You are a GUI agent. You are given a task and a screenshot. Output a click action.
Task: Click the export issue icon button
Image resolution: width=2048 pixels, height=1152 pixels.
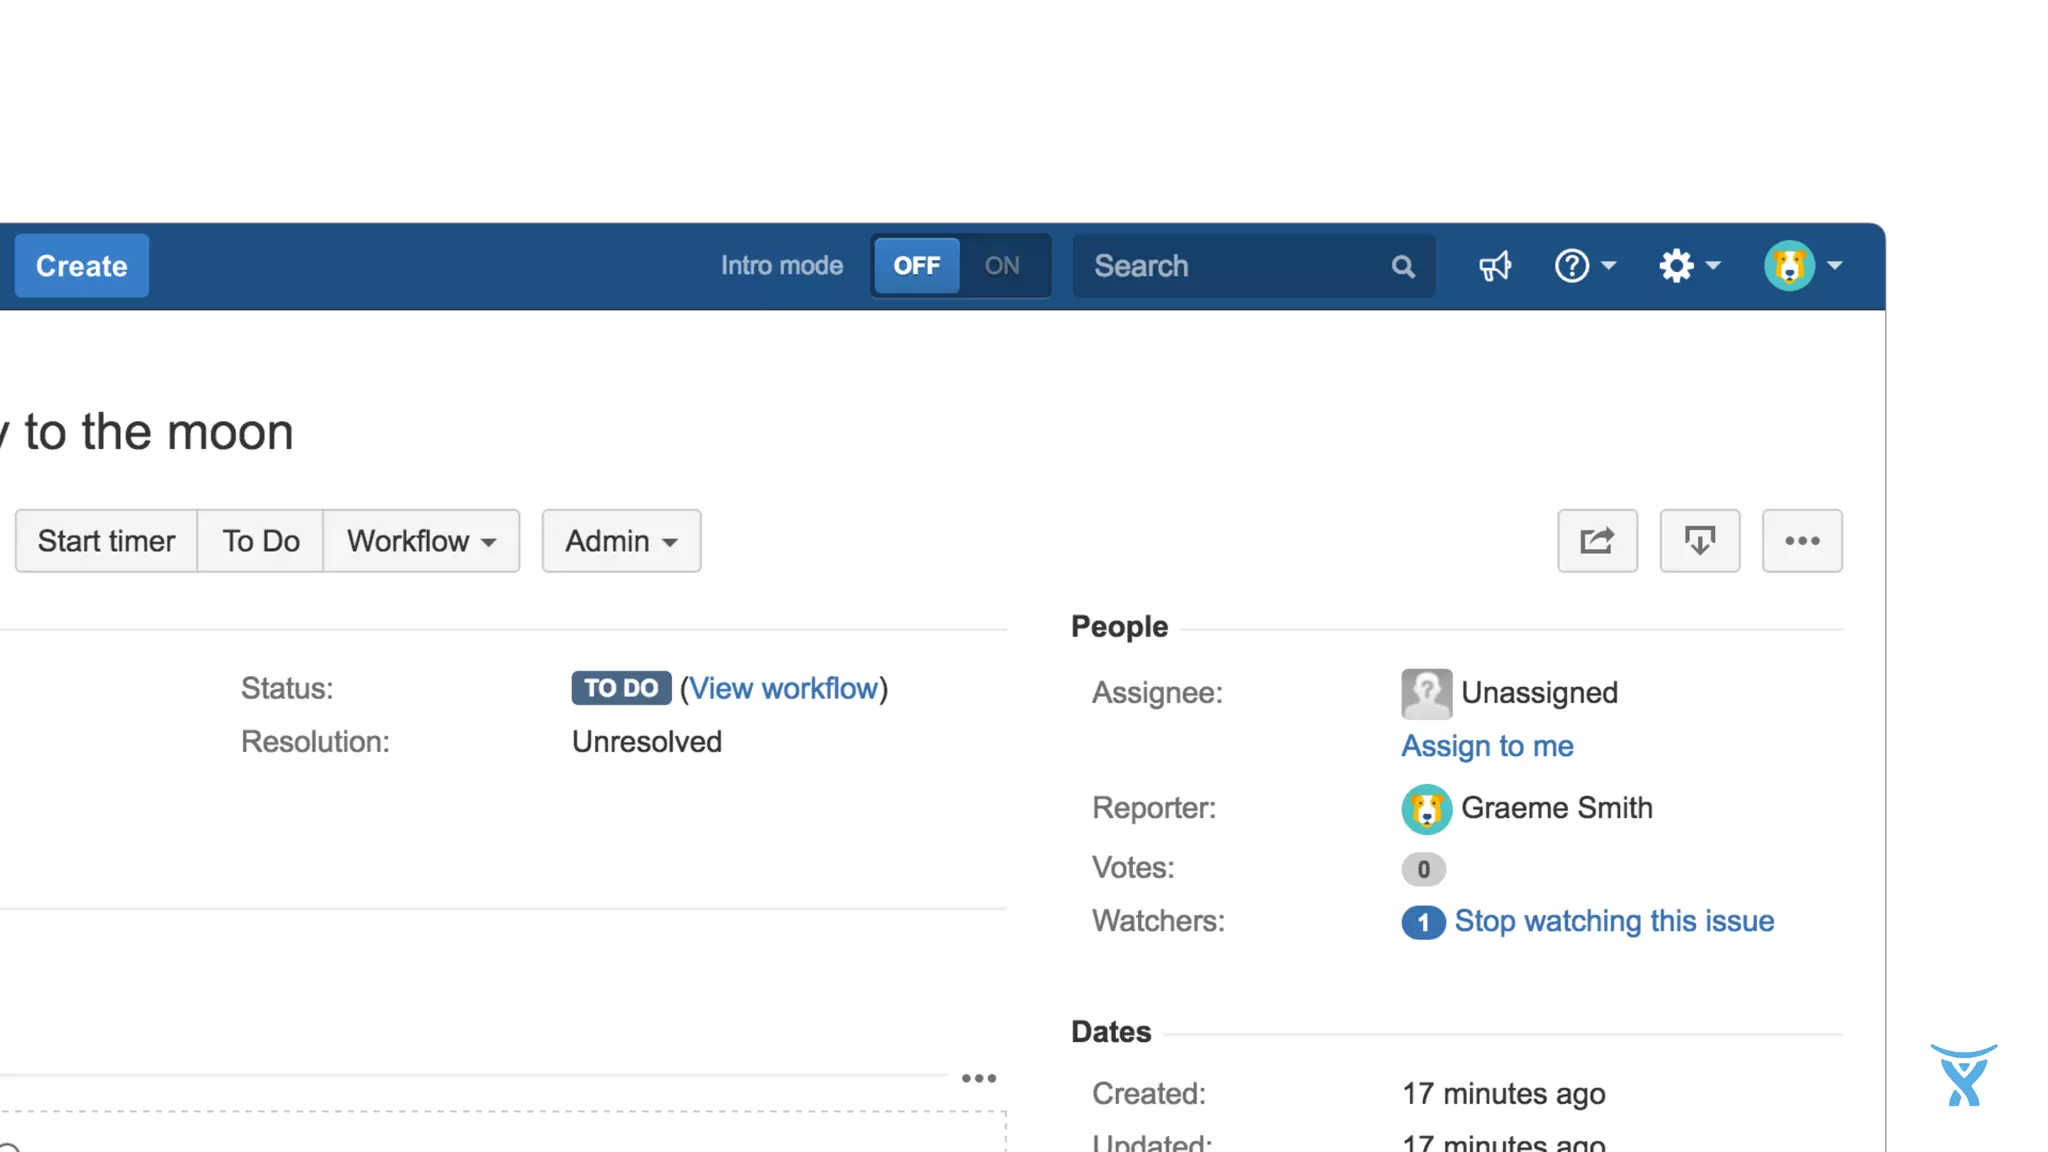click(x=1699, y=541)
